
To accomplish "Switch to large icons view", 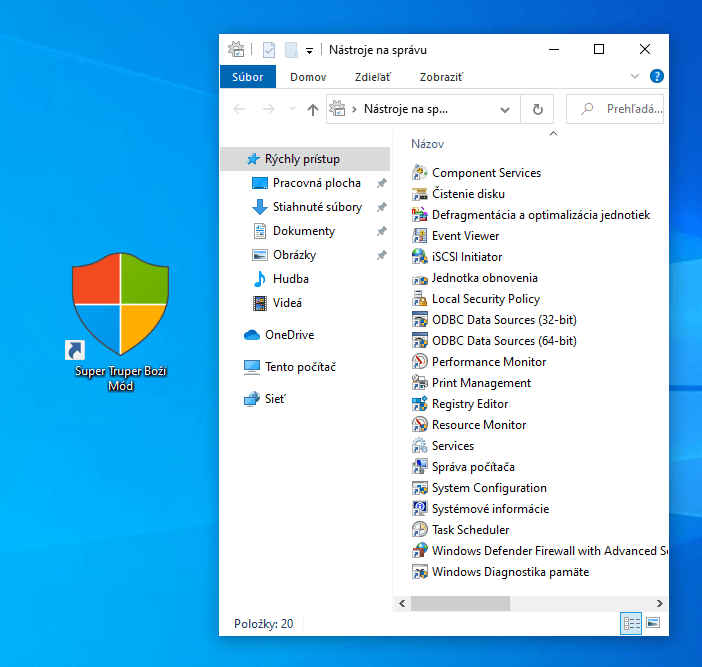I will (653, 623).
